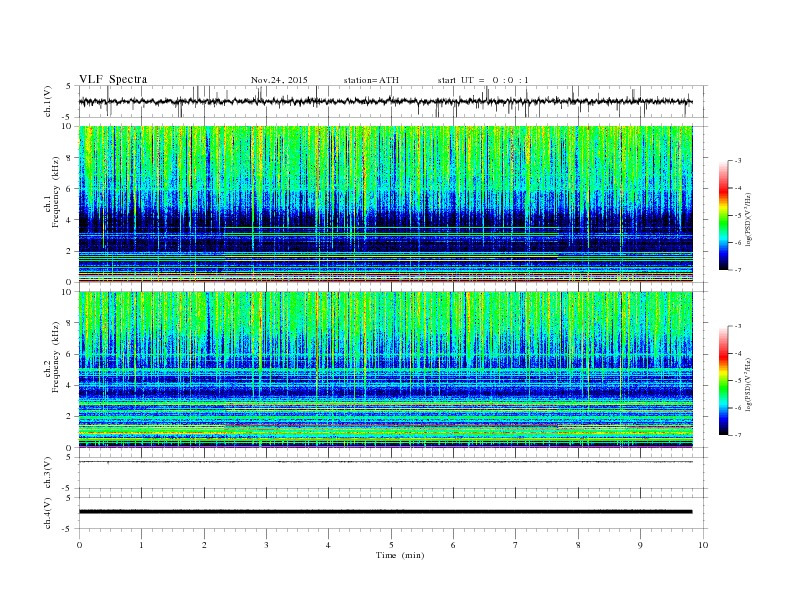Click the "-7" label on ch.2 color bar

tap(738, 435)
